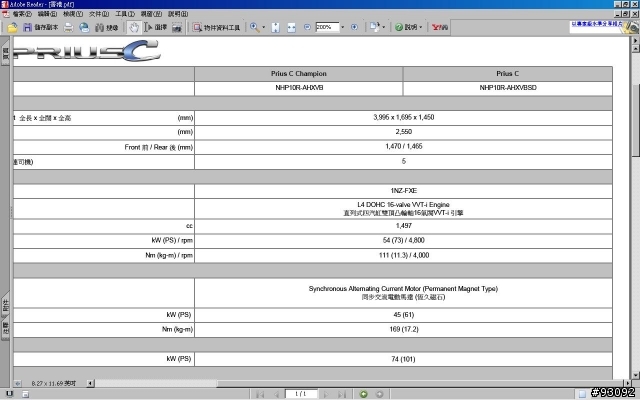Go to the Next Page button
This screenshot has height=400, width=640.
point(326,394)
